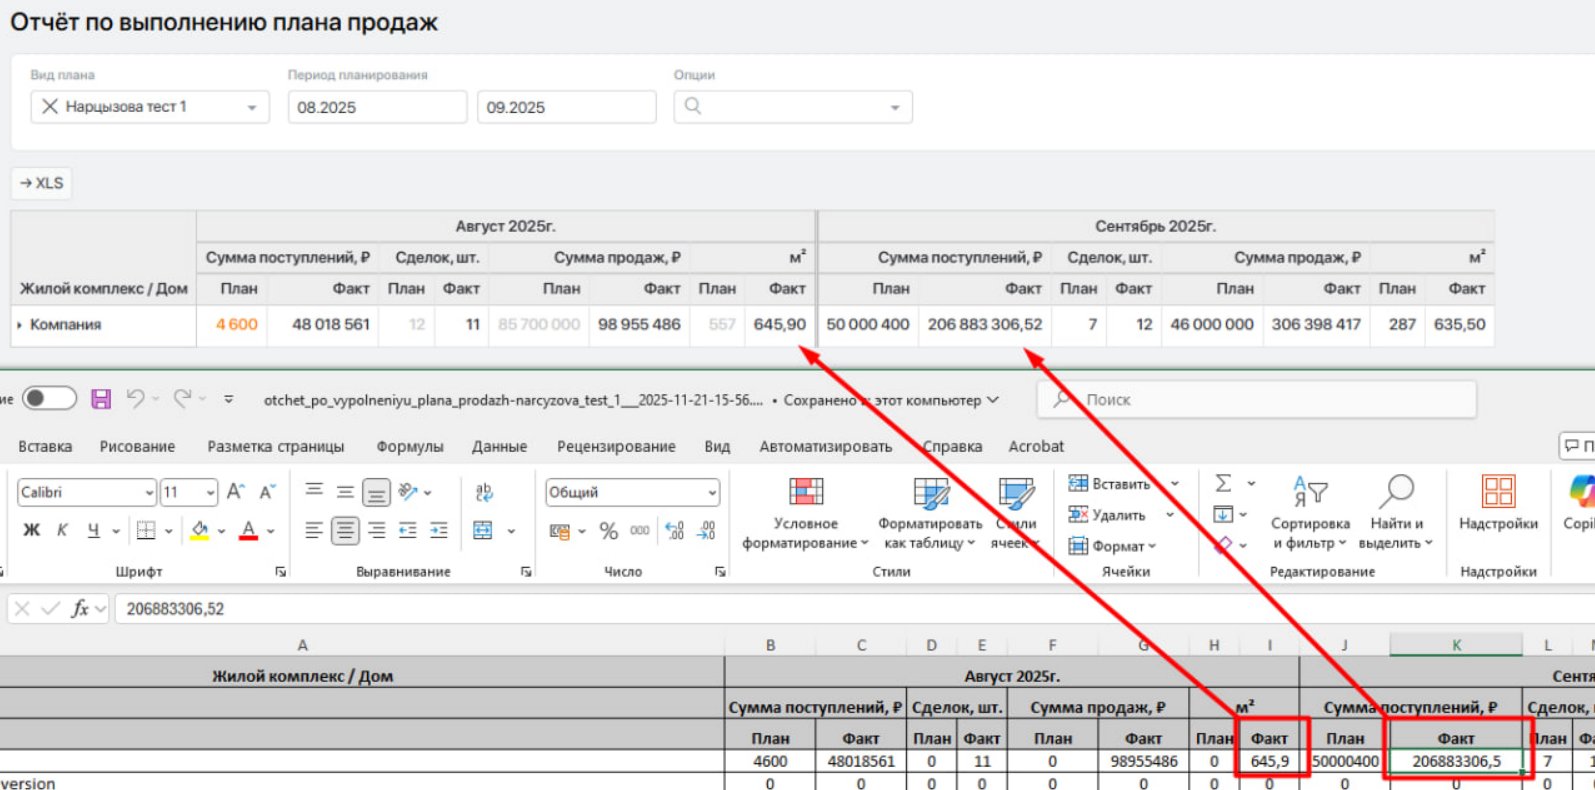Open the Формулы ribbon tab
Image resolution: width=1595 pixels, height=790 pixels.
pos(409,446)
